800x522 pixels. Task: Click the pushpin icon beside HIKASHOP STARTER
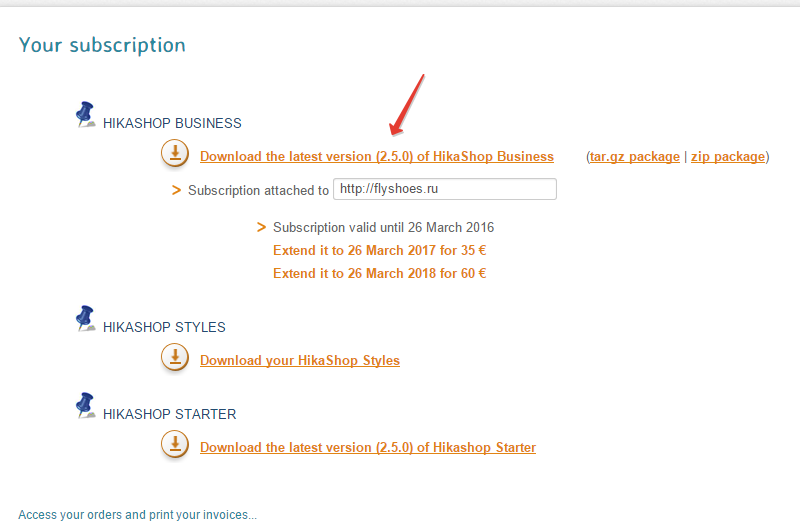[x=86, y=407]
